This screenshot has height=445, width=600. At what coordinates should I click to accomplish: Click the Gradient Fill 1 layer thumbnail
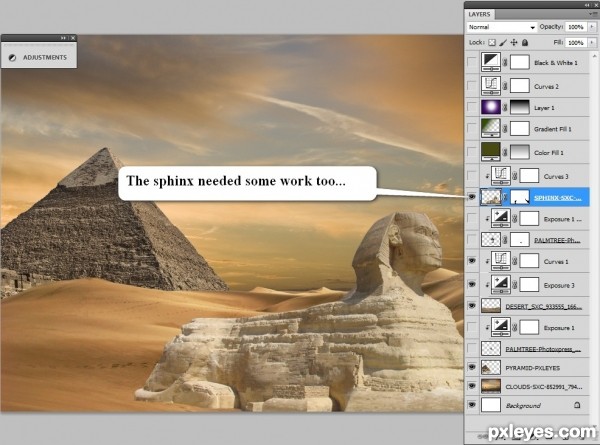point(491,129)
